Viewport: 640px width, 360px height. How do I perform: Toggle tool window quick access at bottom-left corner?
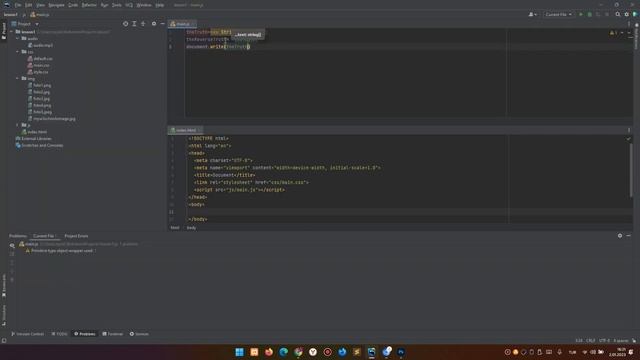tap(4, 340)
